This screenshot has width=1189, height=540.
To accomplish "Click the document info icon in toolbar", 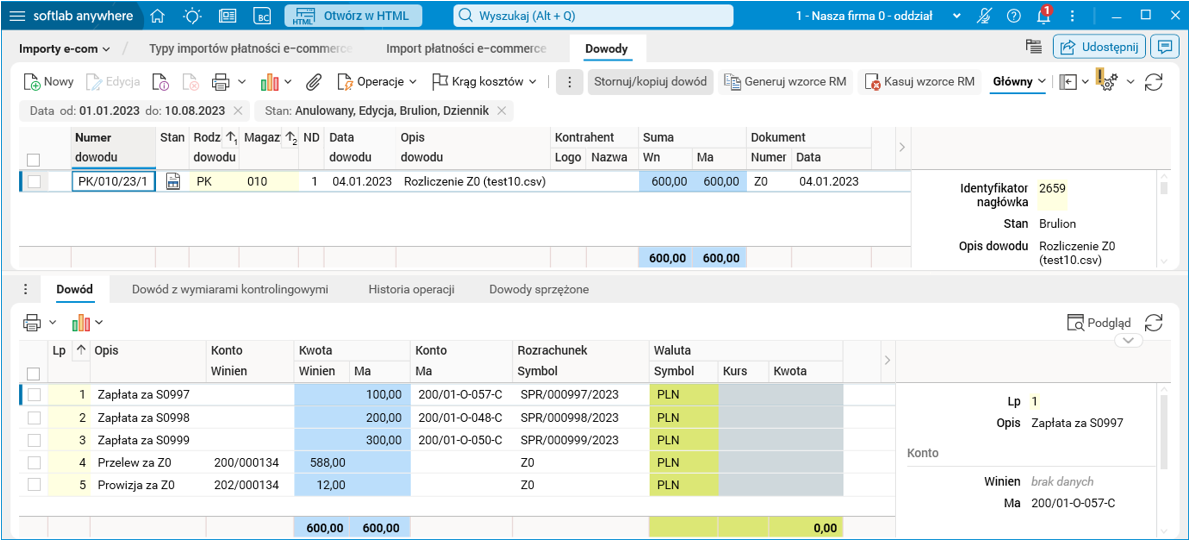I will 160,81.
